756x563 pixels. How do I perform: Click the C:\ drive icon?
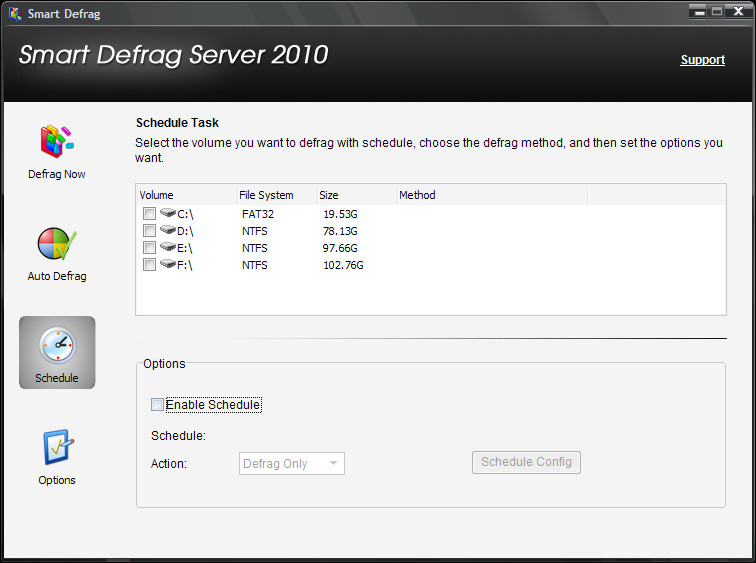pyautogui.click(x=168, y=213)
